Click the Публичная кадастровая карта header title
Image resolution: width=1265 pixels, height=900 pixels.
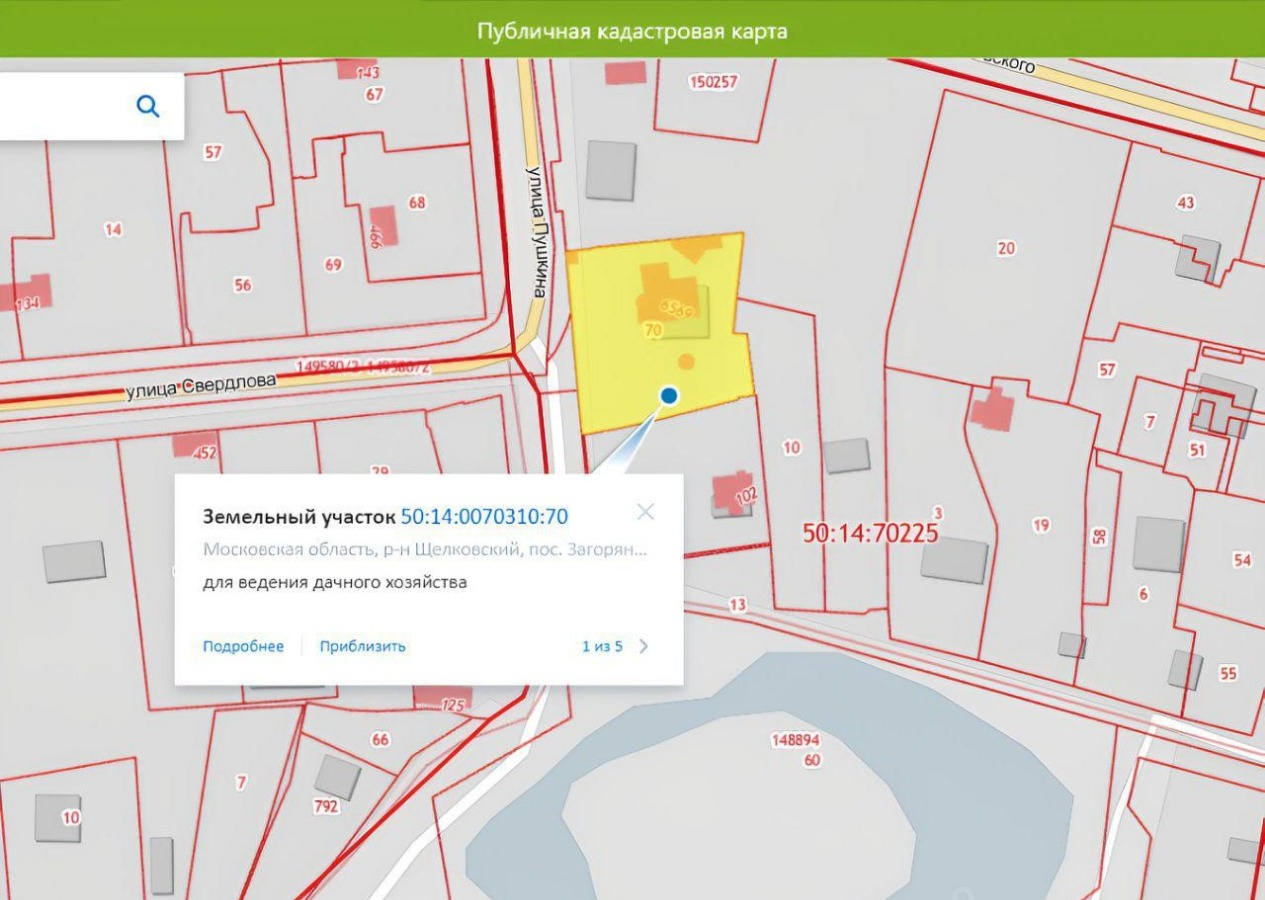(x=632, y=30)
